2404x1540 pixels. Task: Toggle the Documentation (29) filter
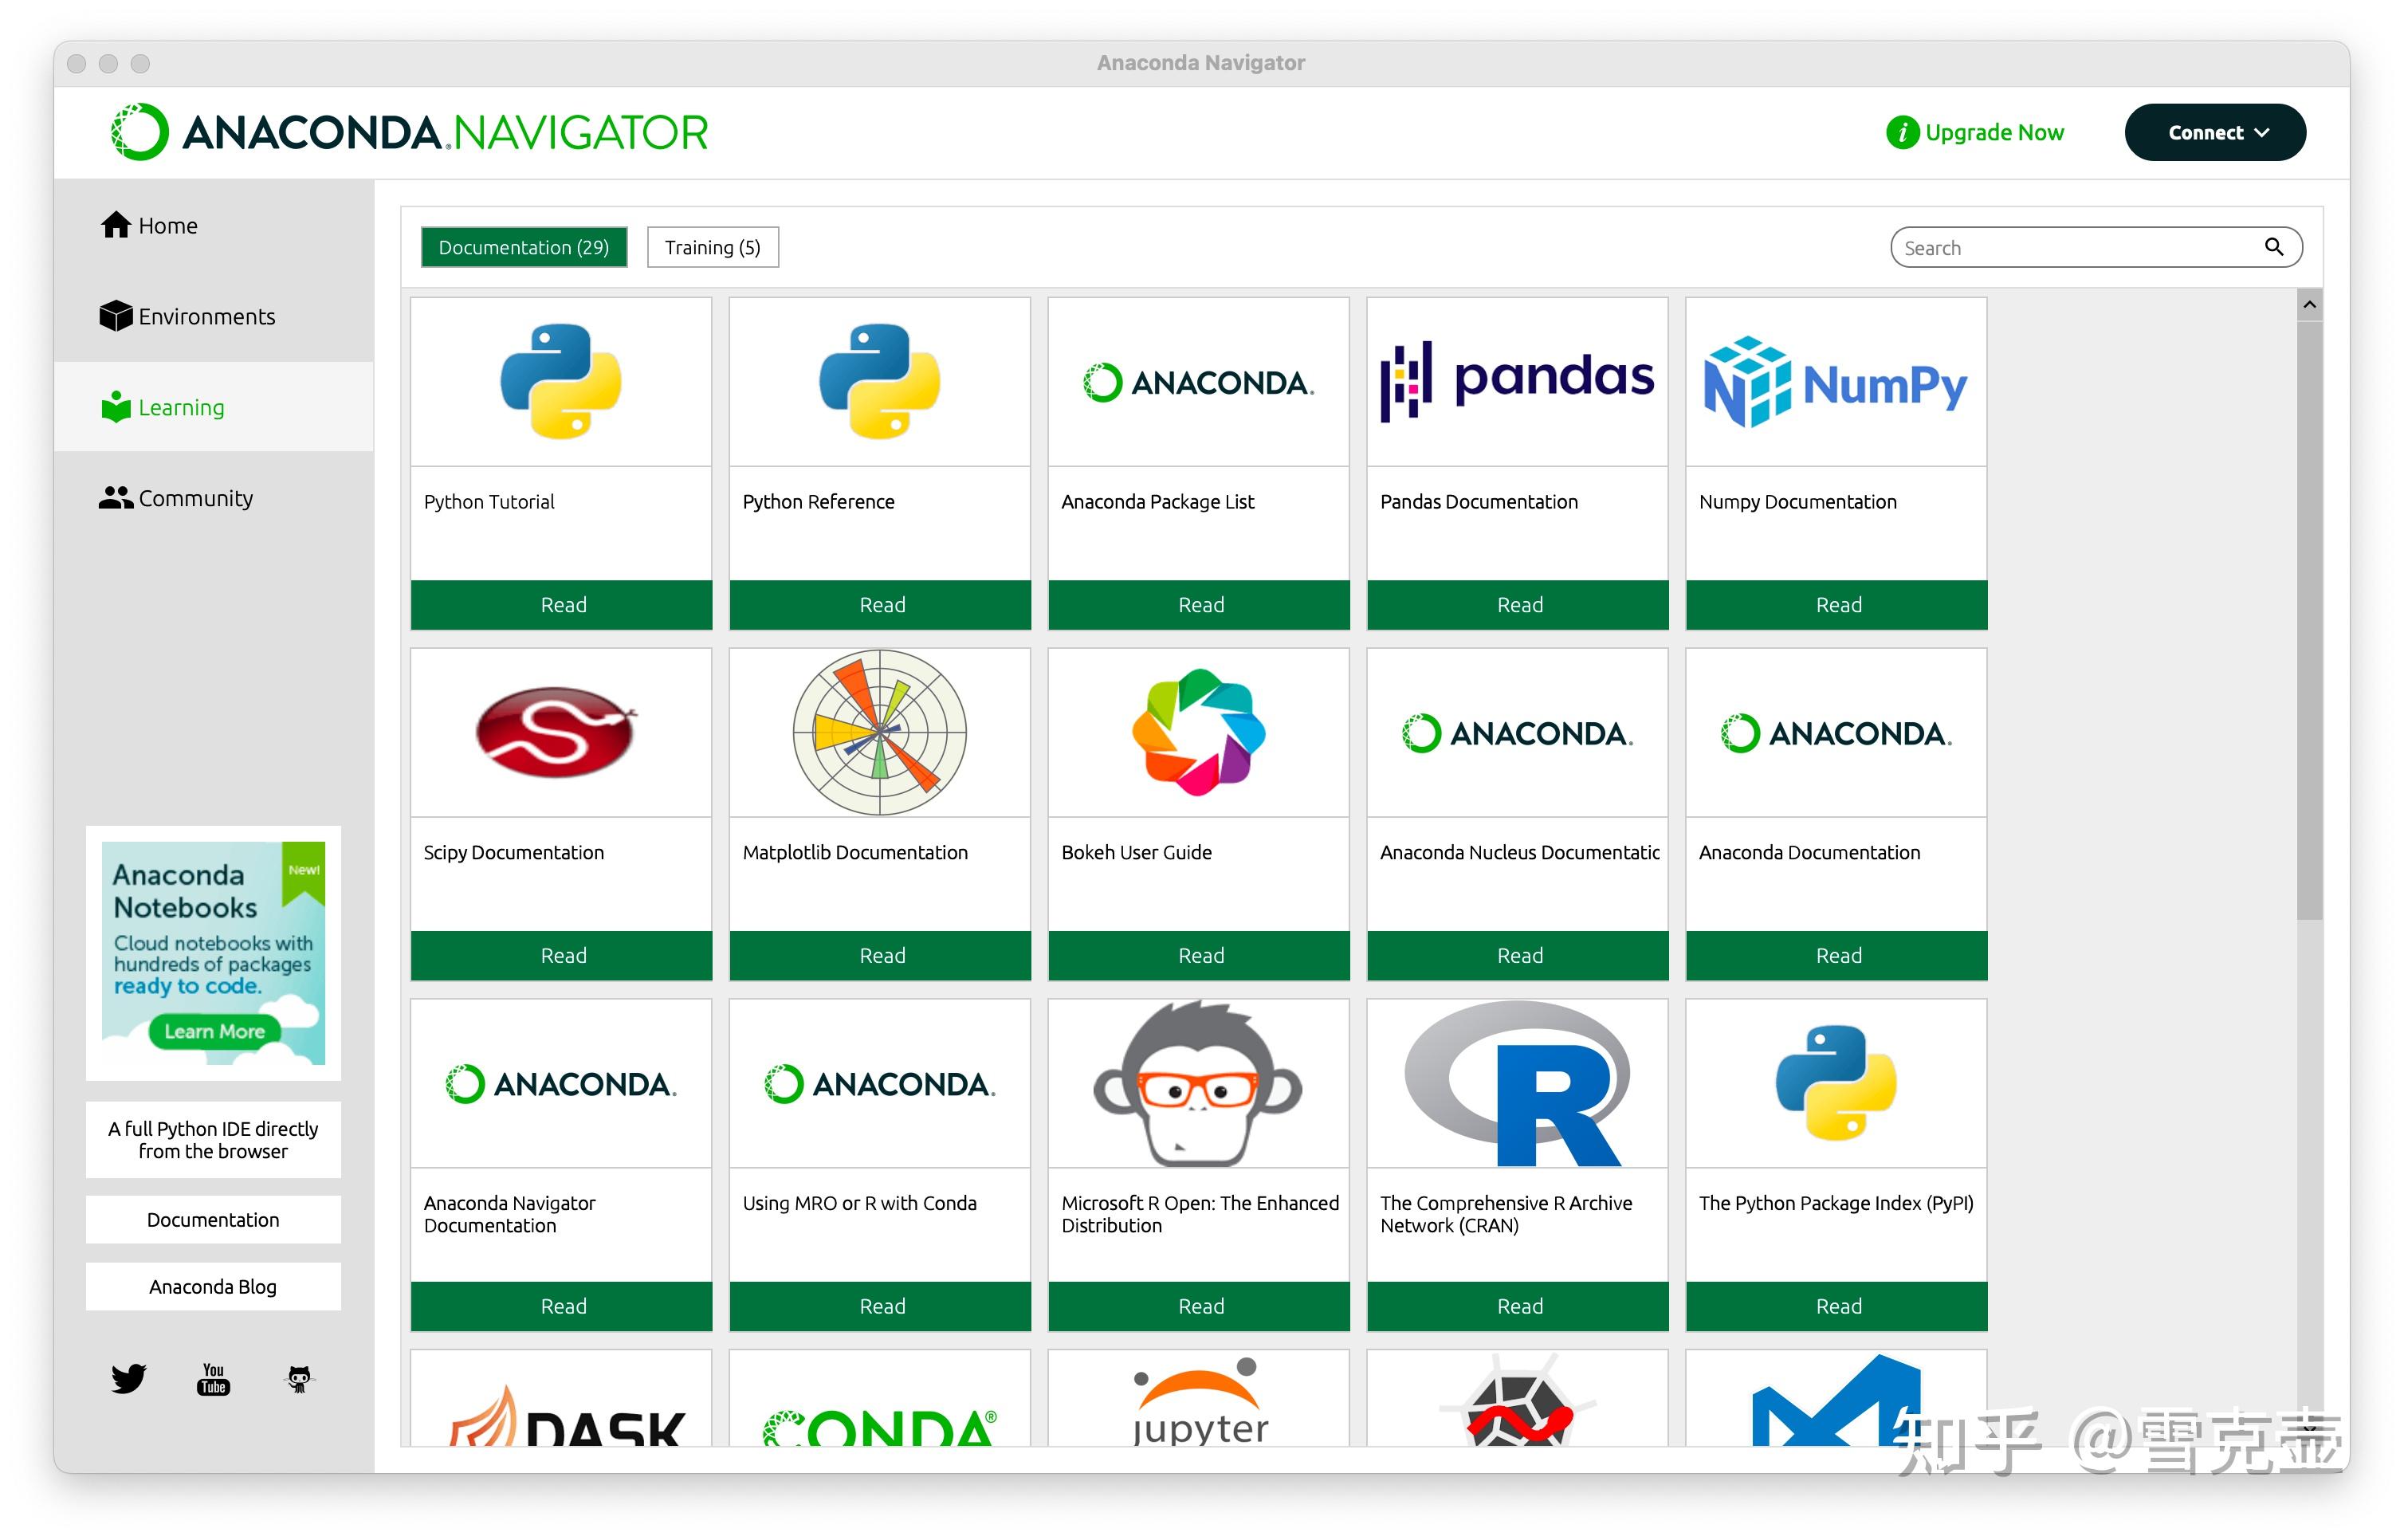point(523,247)
